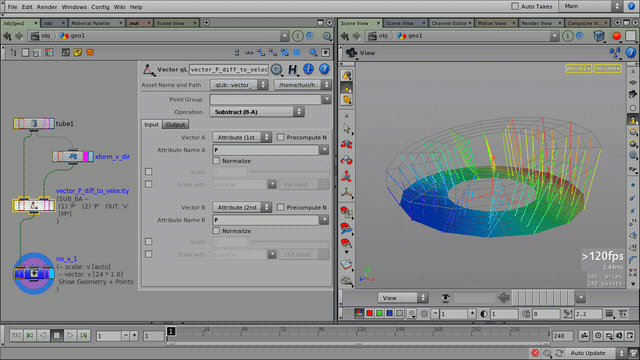Viewport: 640px width, 360px height.
Task: Enable the Auto Takes checkbox
Action: [515, 6]
